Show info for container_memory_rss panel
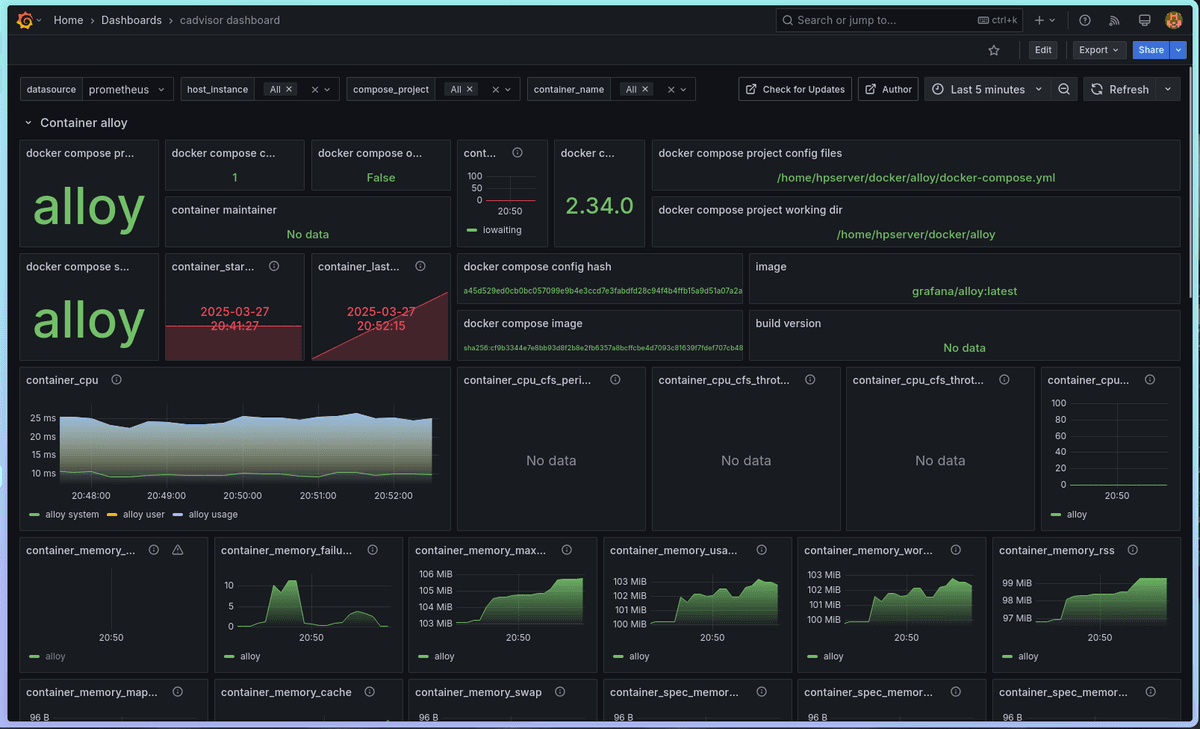The width and height of the screenshot is (1200, 729). point(1135,550)
